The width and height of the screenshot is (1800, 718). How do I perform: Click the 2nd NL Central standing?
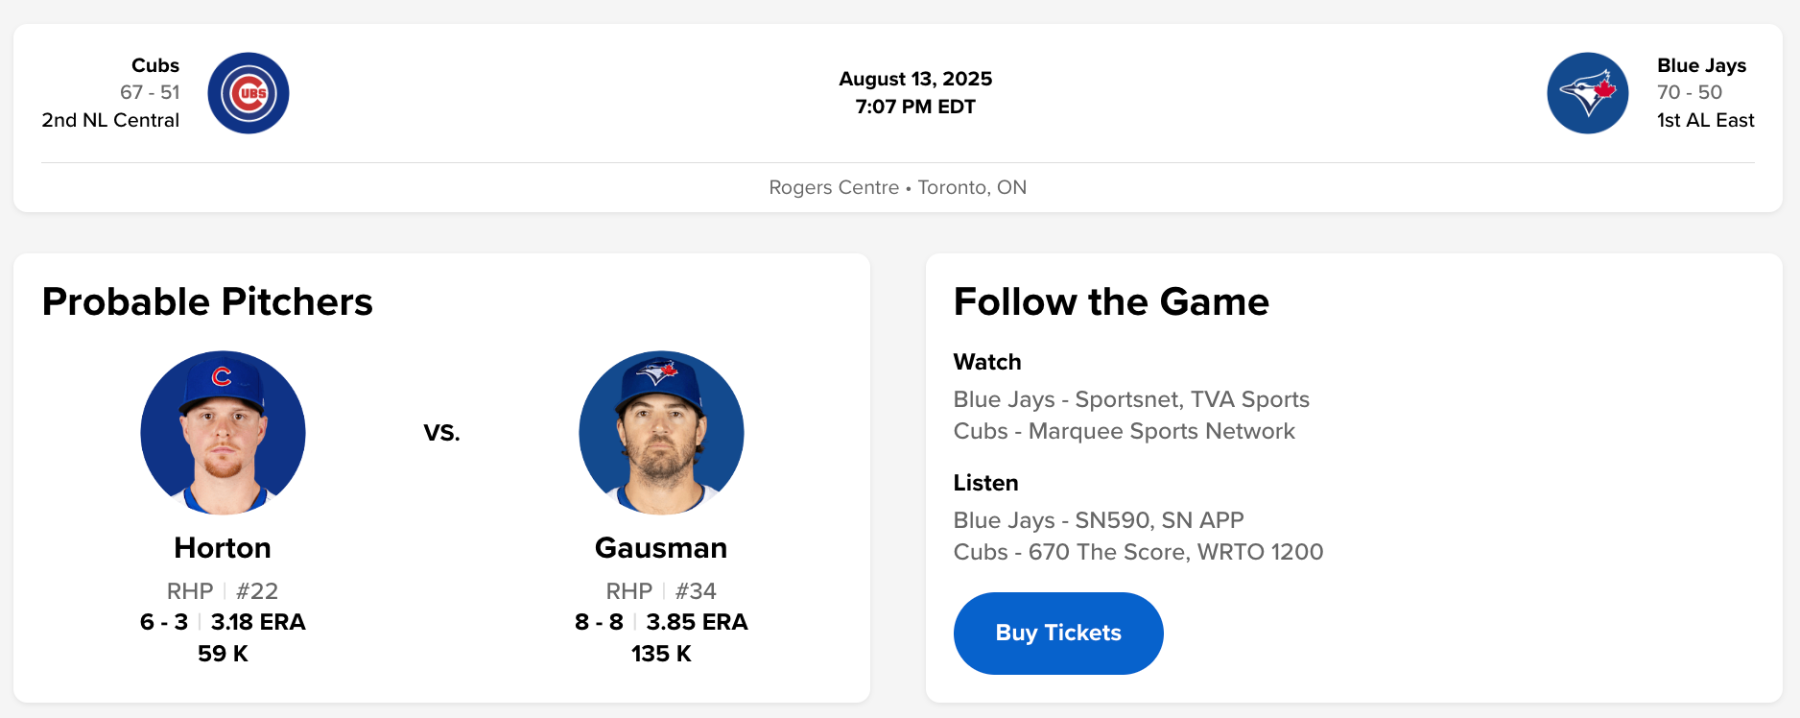[111, 120]
